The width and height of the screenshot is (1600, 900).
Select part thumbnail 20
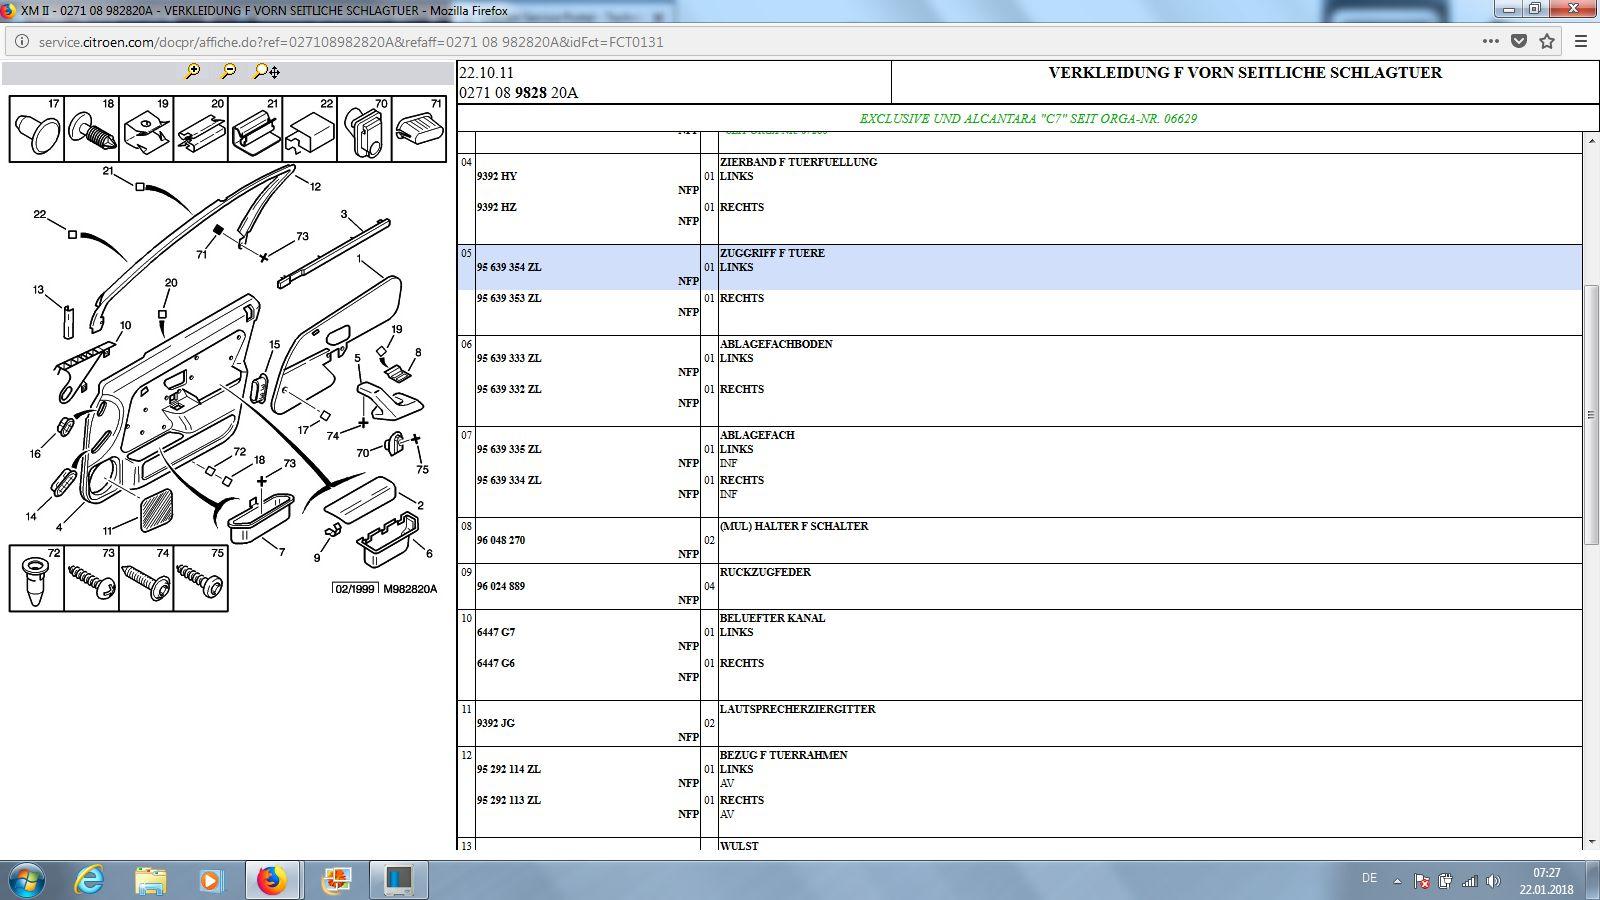pos(201,129)
